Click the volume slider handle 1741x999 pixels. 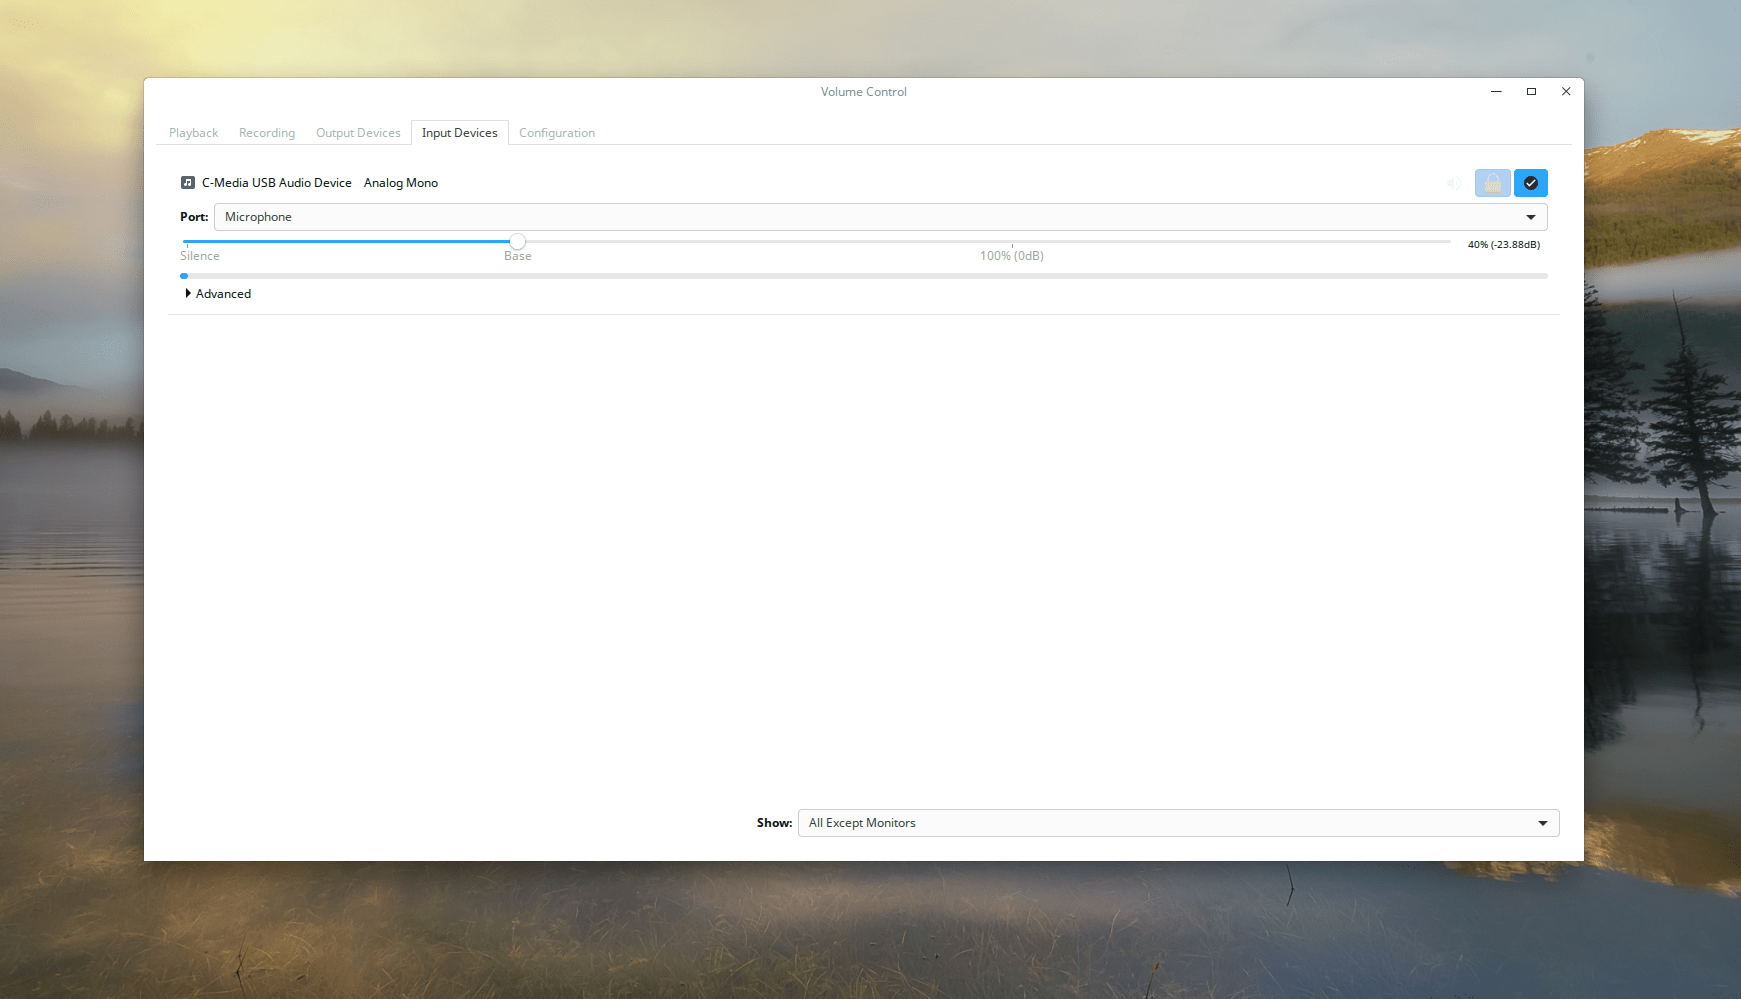tap(517, 241)
